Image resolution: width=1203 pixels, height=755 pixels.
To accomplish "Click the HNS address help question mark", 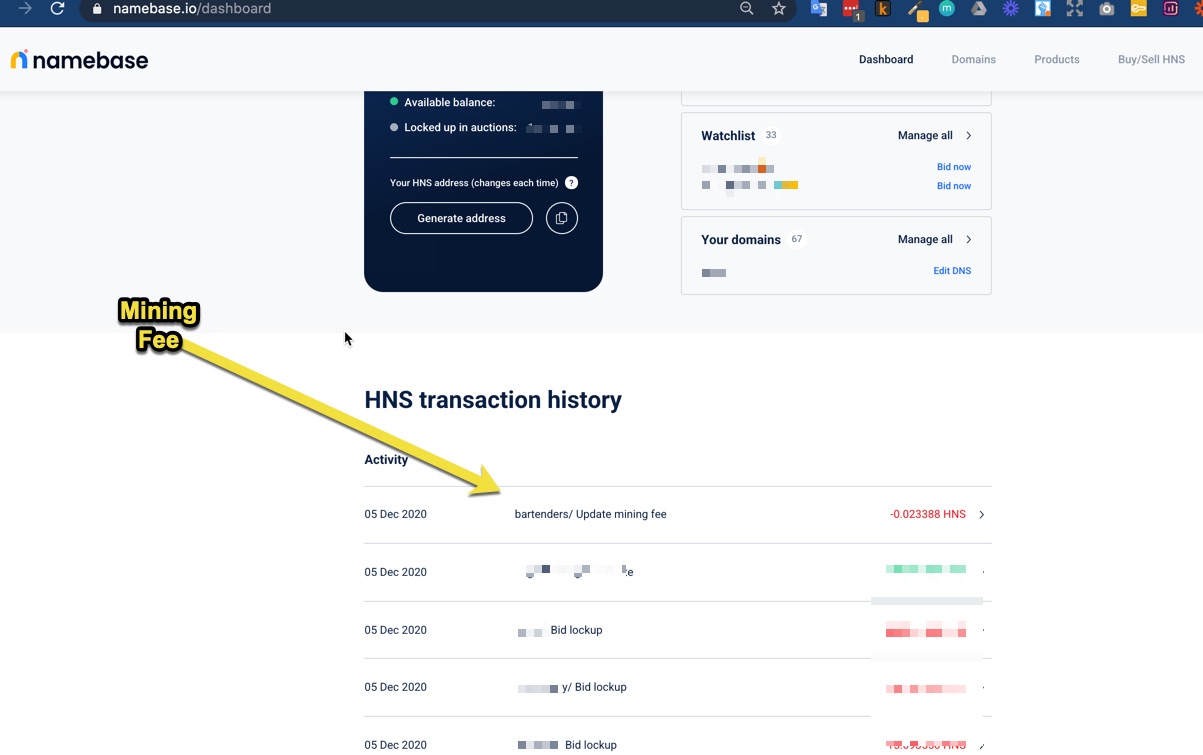I will click(571, 183).
